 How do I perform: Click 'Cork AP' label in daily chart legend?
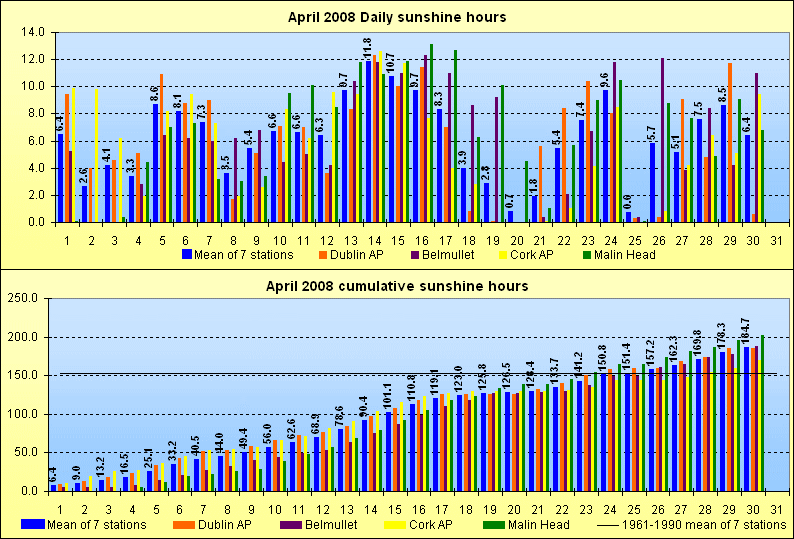pos(532,254)
